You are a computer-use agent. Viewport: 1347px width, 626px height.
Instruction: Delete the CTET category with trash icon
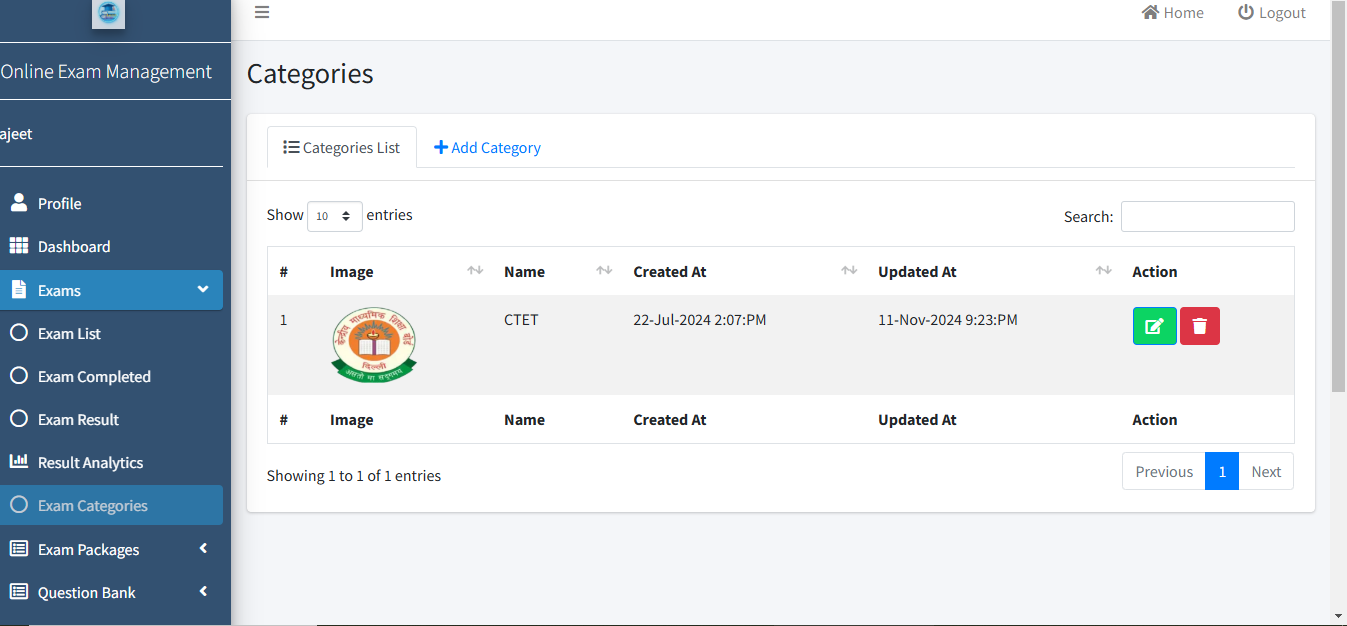pos(1199,326)
